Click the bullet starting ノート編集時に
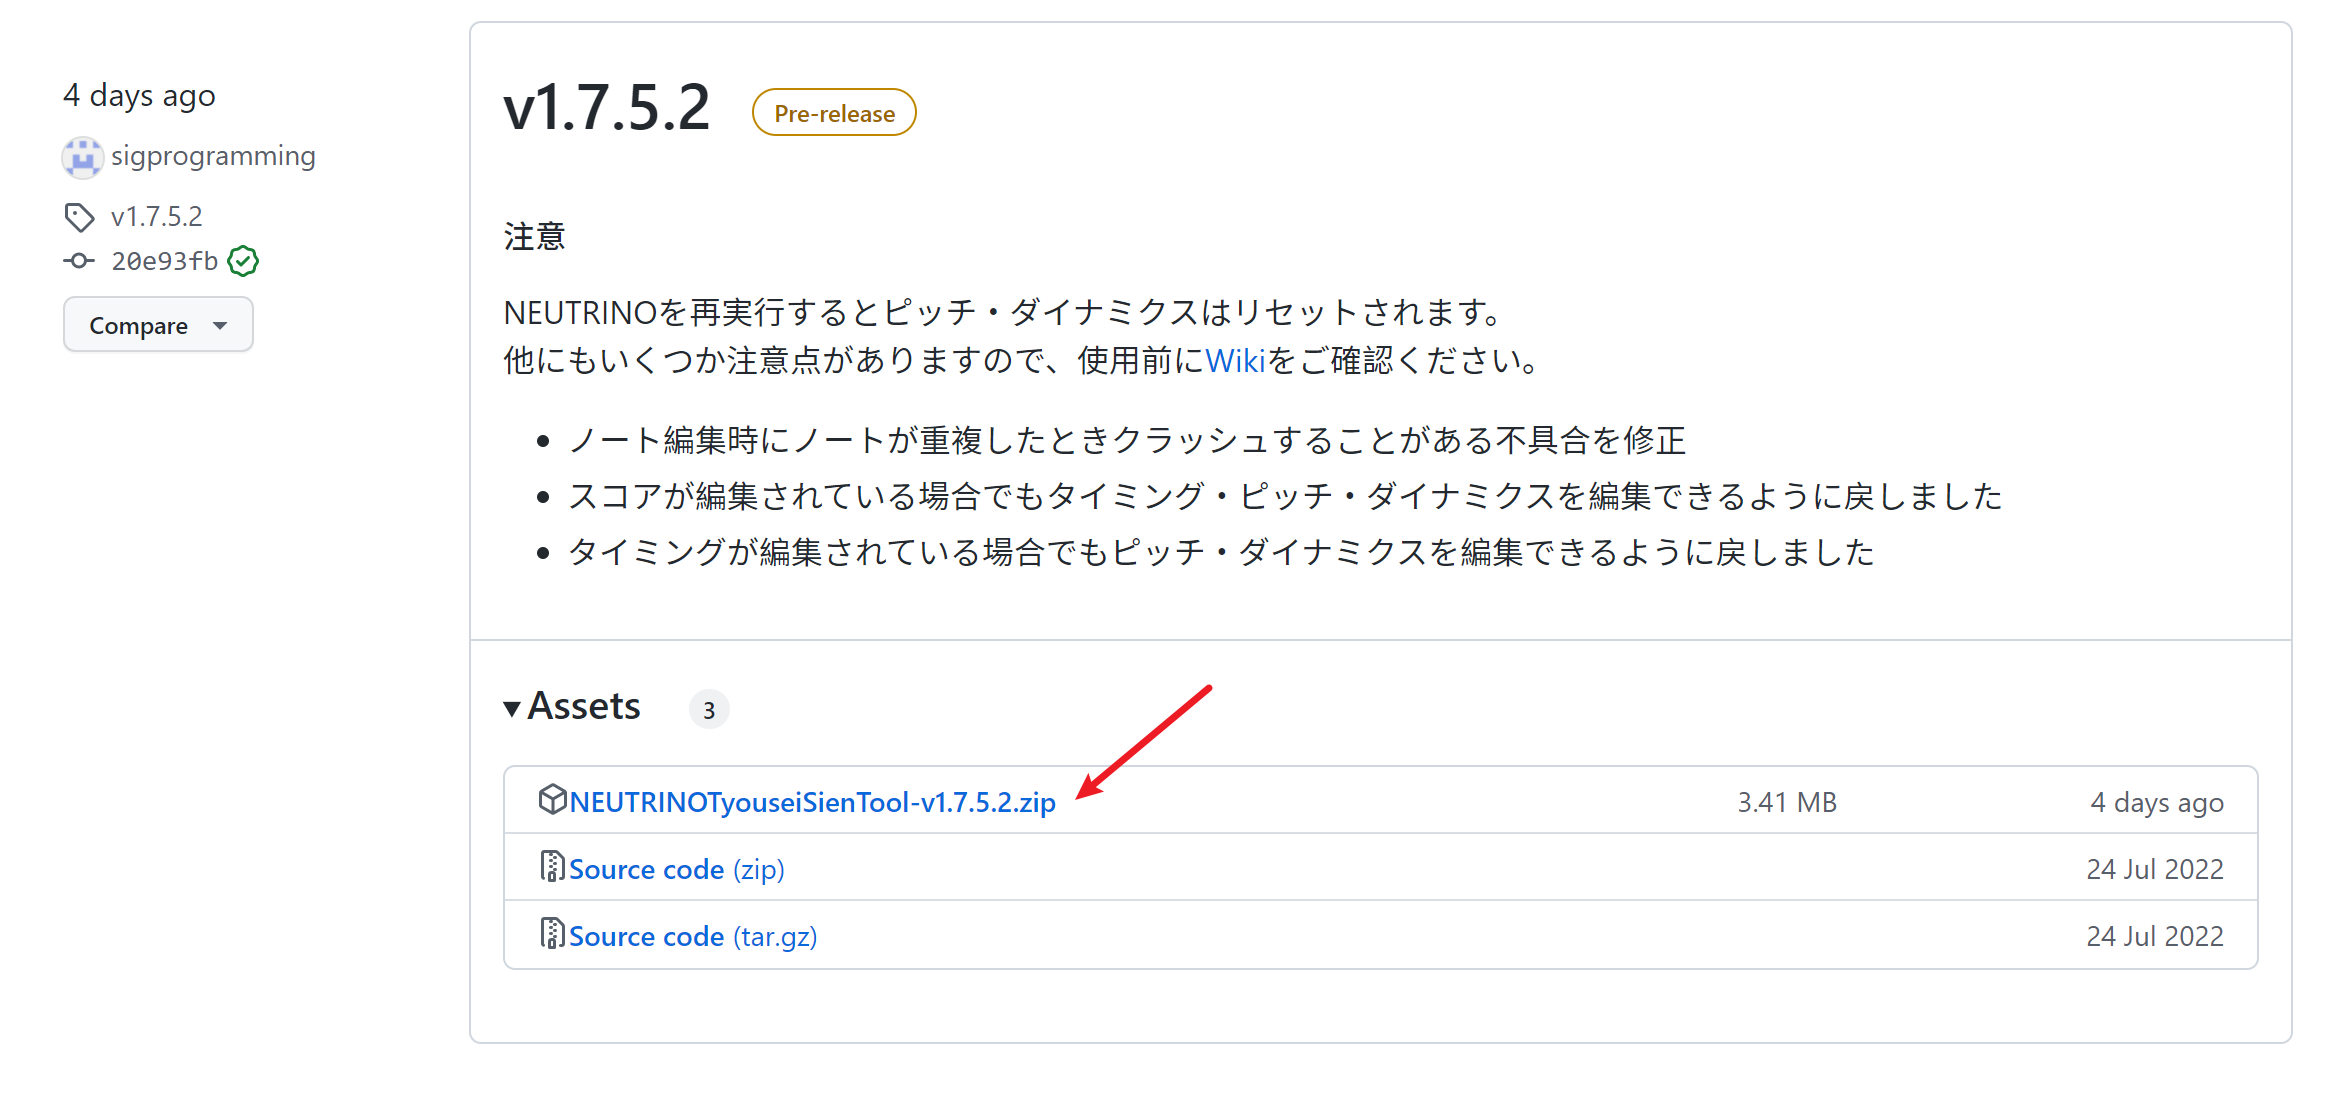The width and height of the screenshot is (2339, 1098). click(1127, 440)
